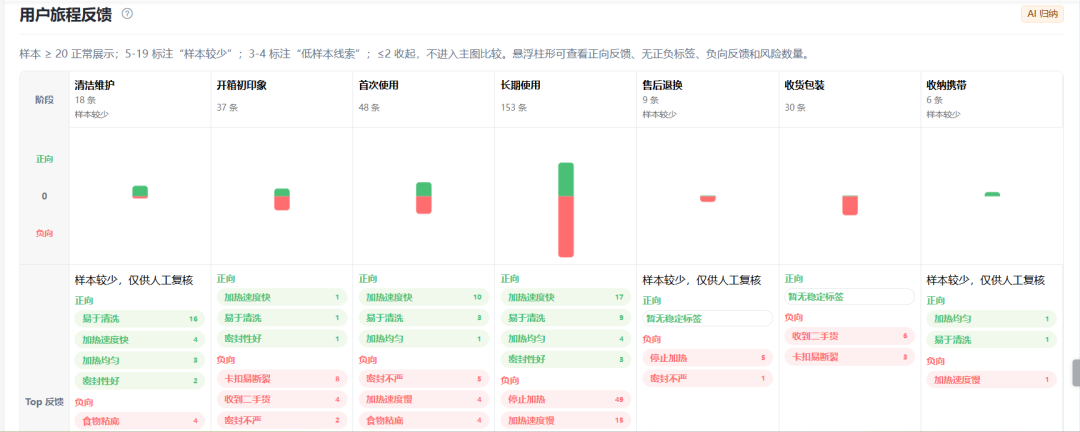Click 加热均匀 tag under 首次使用

424,338
